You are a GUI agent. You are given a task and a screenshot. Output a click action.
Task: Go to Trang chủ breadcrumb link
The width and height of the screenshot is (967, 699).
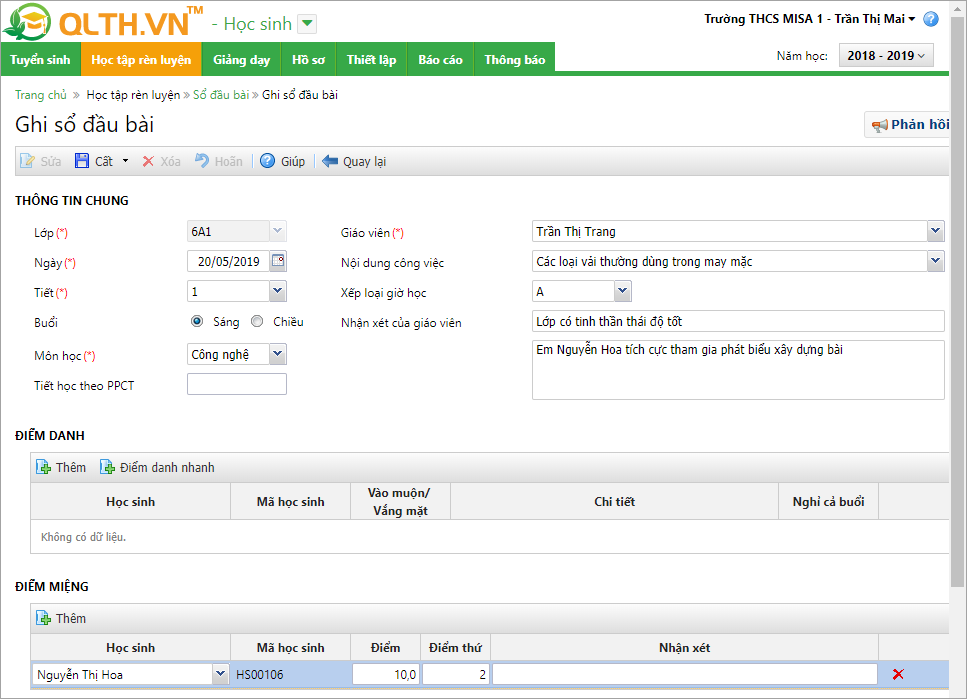tap(41, 94)
